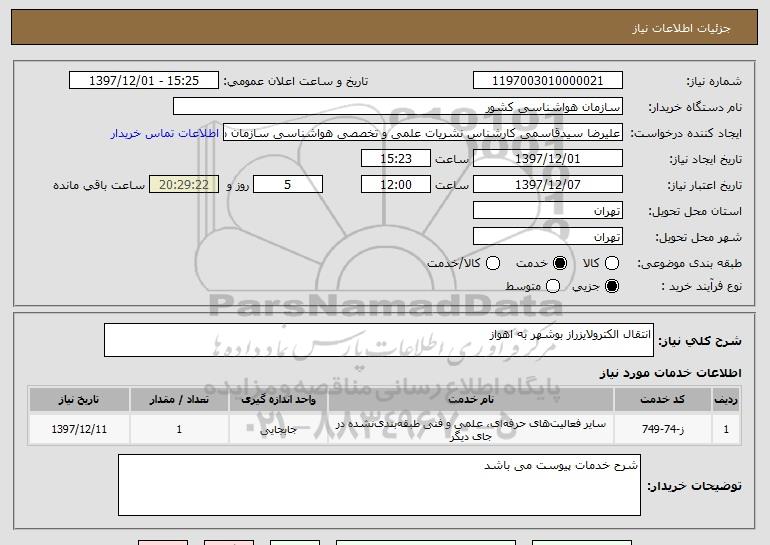
Task: Click the ساعت باقی مانده label
Action: (x=99, y=185)
